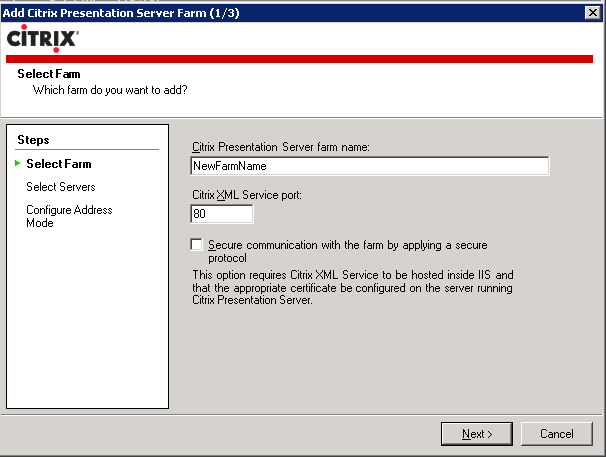The width and height of the screenshot is (606, 457).
Task: Click the Citrix XML Service port label
Action: pos(247,195)
